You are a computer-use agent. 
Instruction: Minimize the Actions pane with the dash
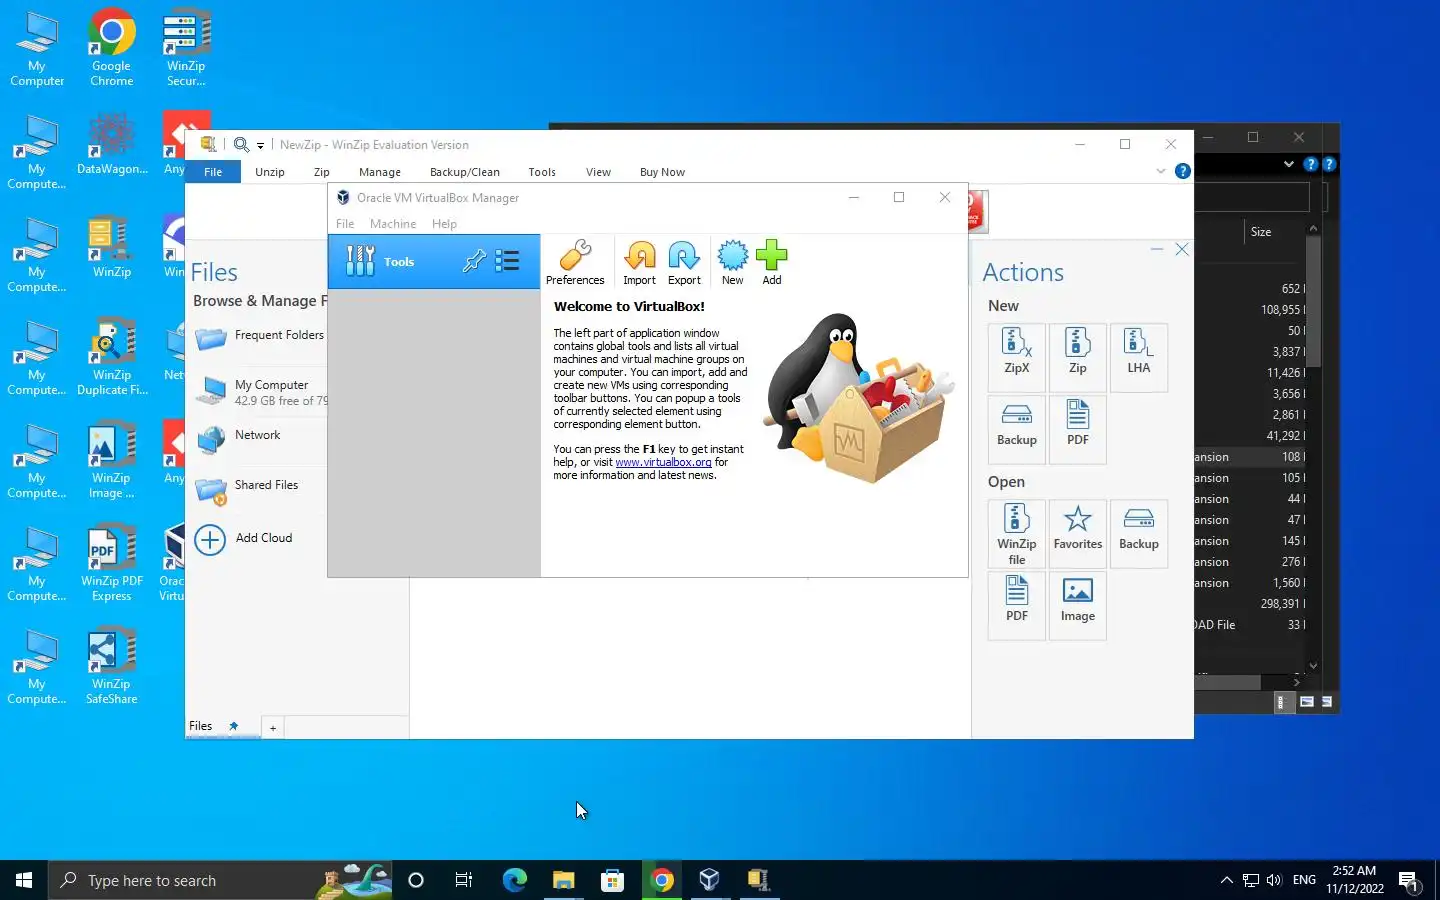(x=1156, y=249)
